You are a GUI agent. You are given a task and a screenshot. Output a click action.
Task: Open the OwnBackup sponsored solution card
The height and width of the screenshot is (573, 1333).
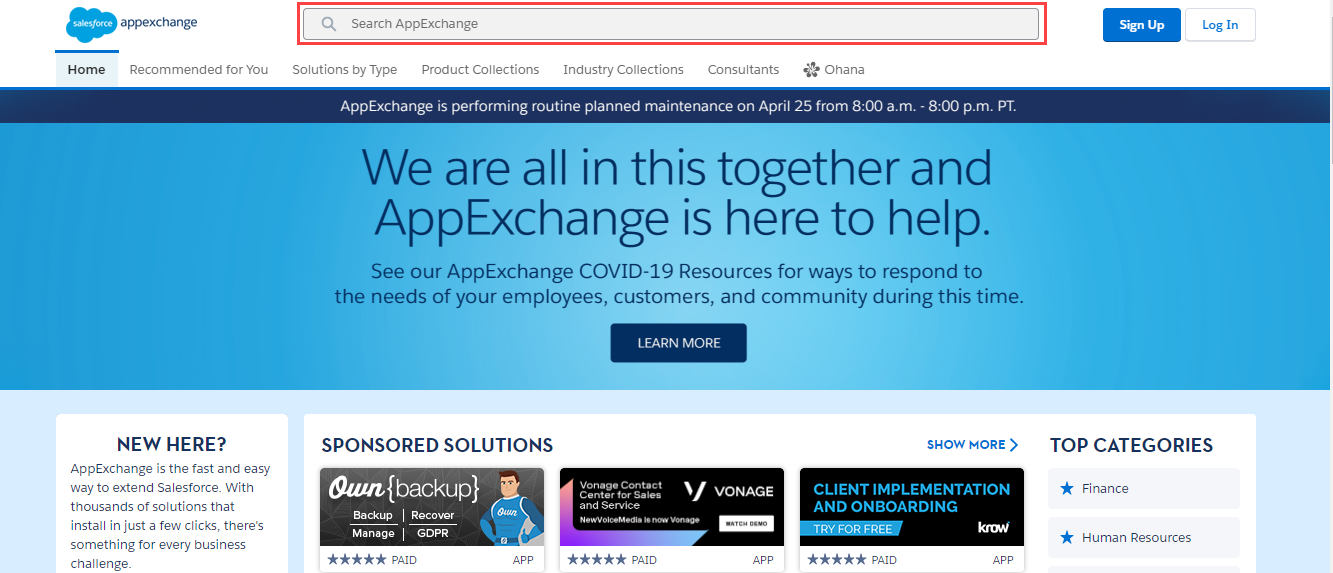pos(432,519)
